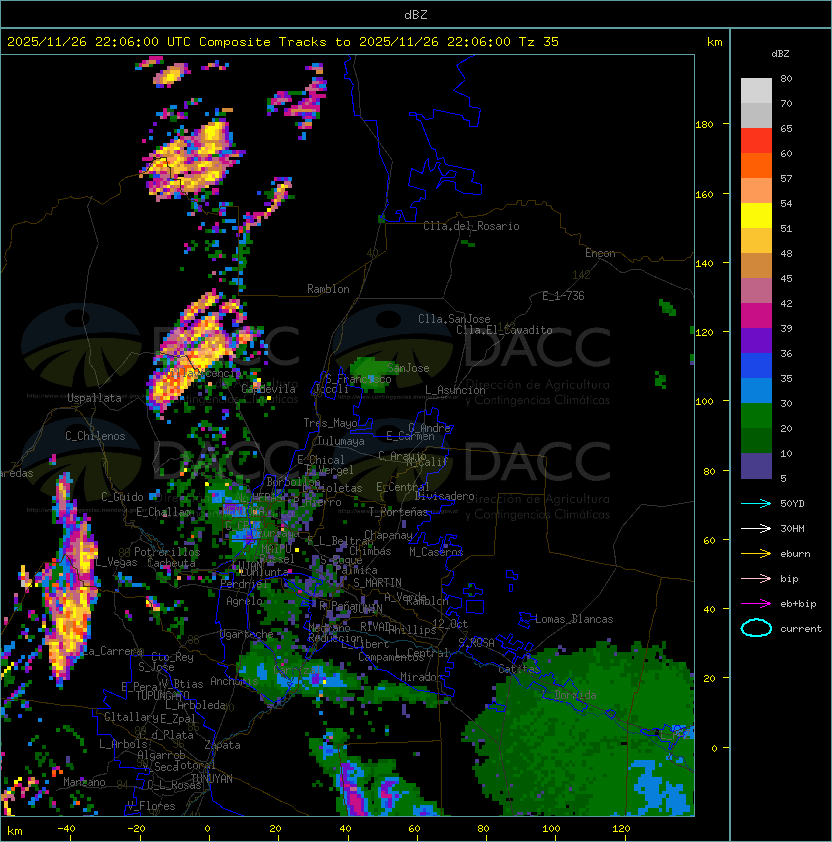Click the C_Guido place label
Viewport: 832px width, 842px height.
pos(122,497)
